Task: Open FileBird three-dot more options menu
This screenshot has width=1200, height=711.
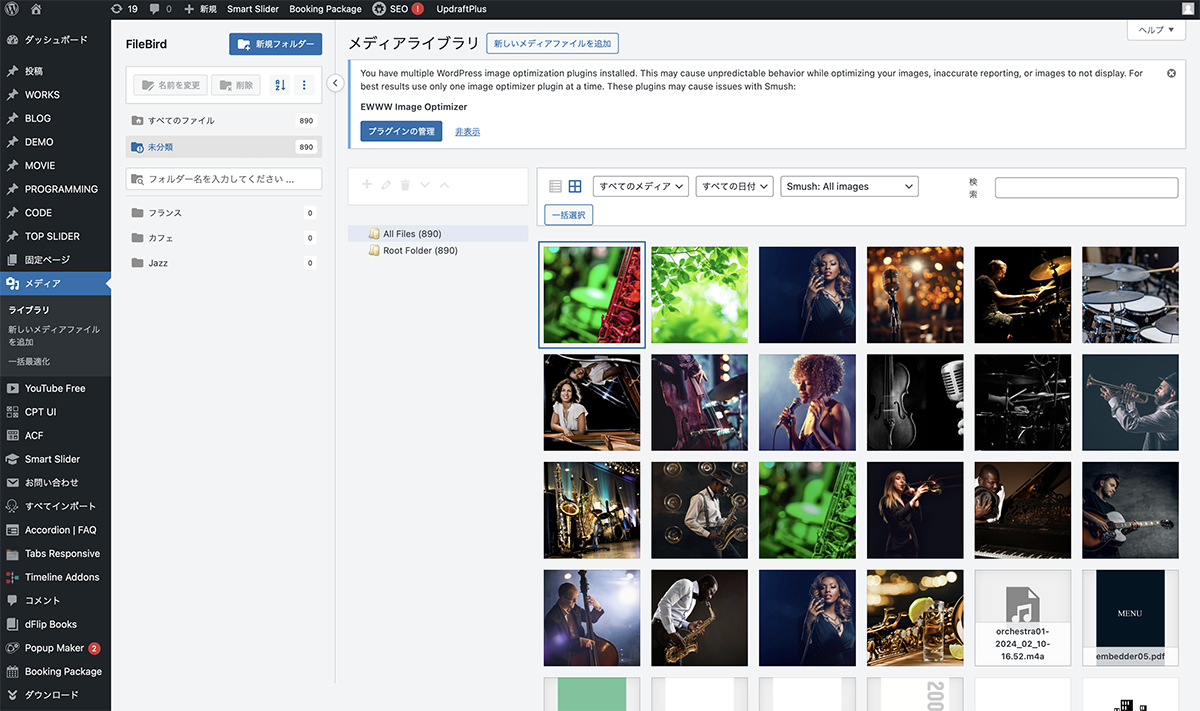Action: (x=304, y=85)
